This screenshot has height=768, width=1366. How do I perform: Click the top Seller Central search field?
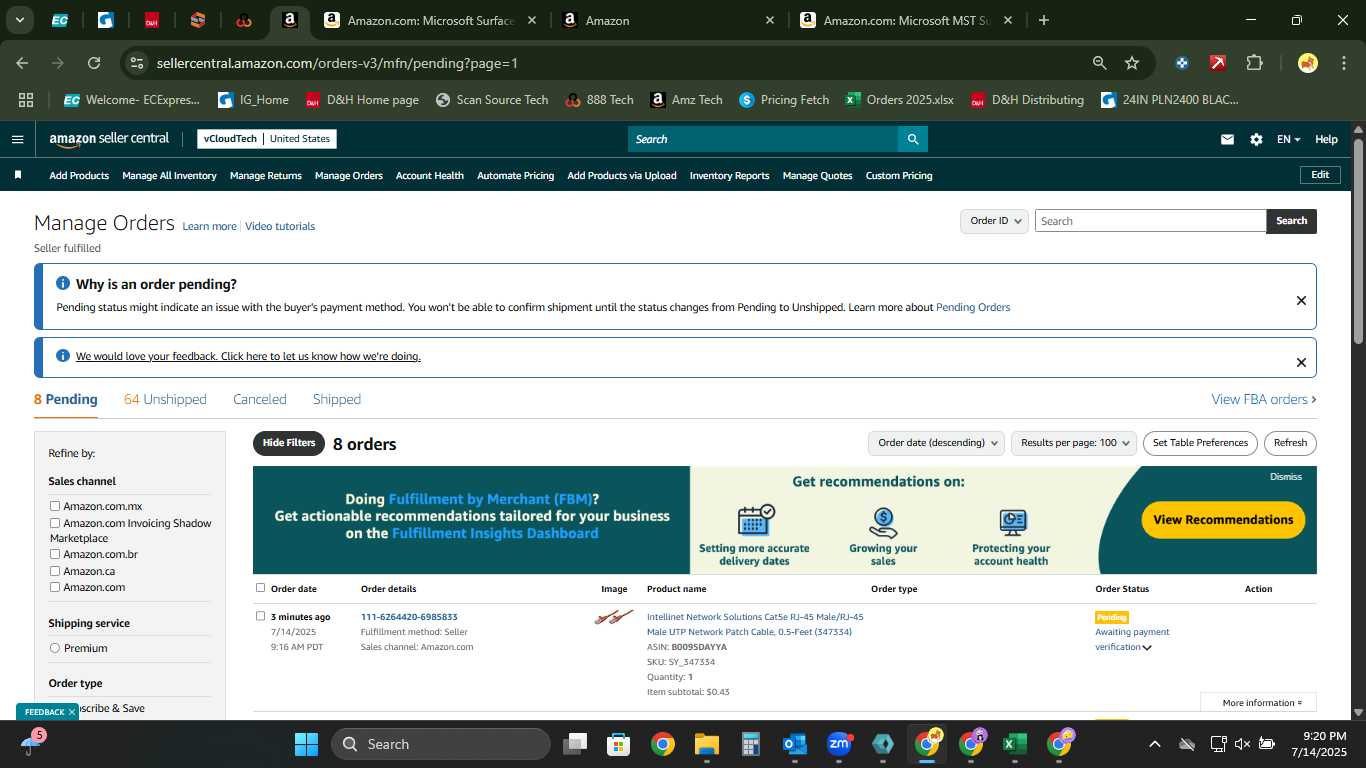coord(763,139)
